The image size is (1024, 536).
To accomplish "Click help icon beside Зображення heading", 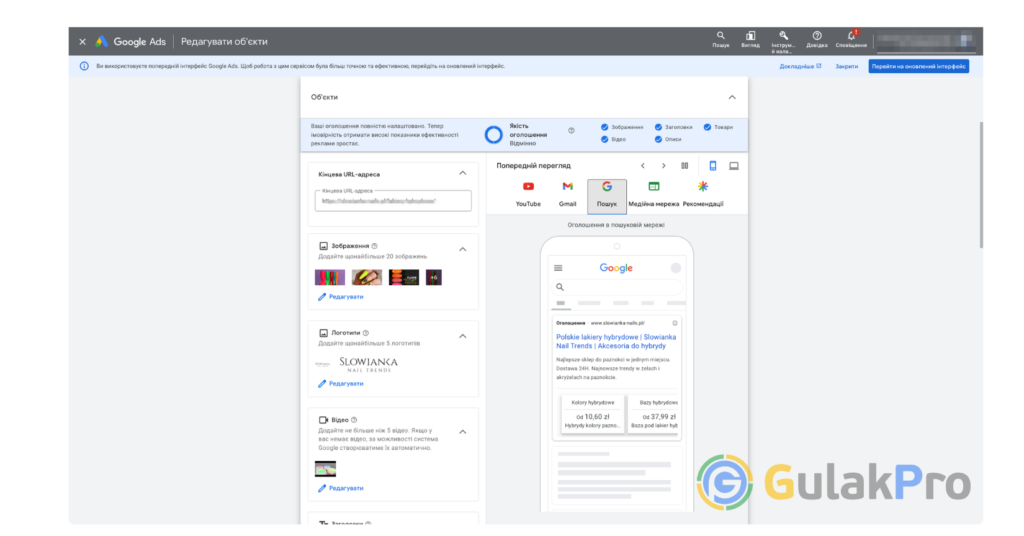I will point(374,246).
